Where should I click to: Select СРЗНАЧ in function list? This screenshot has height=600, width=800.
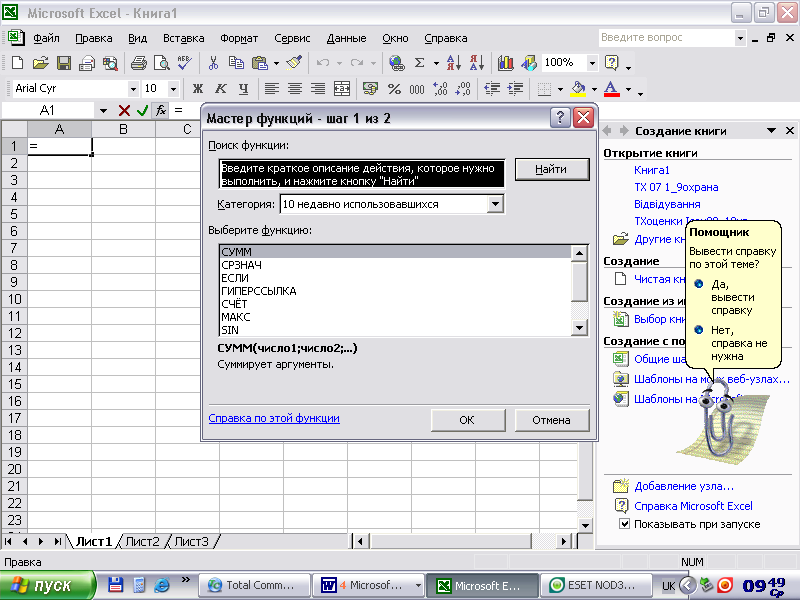coord(395,265)
